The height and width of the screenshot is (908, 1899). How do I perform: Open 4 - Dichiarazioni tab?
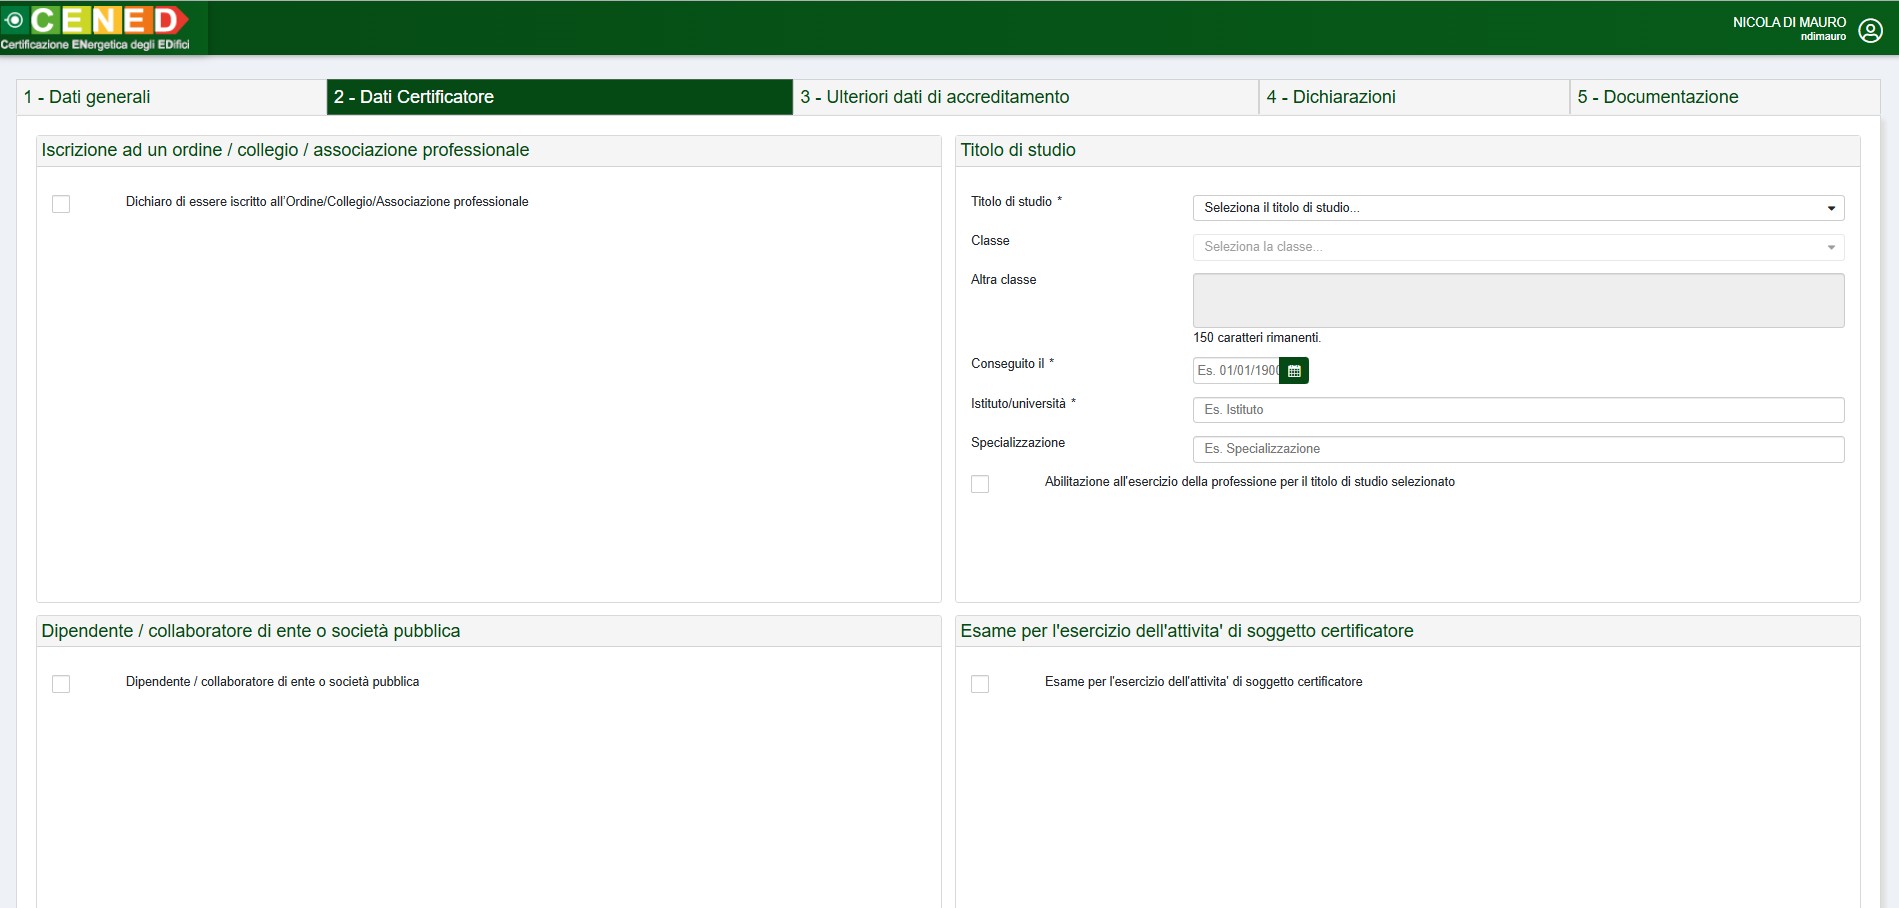point(1414,97)
